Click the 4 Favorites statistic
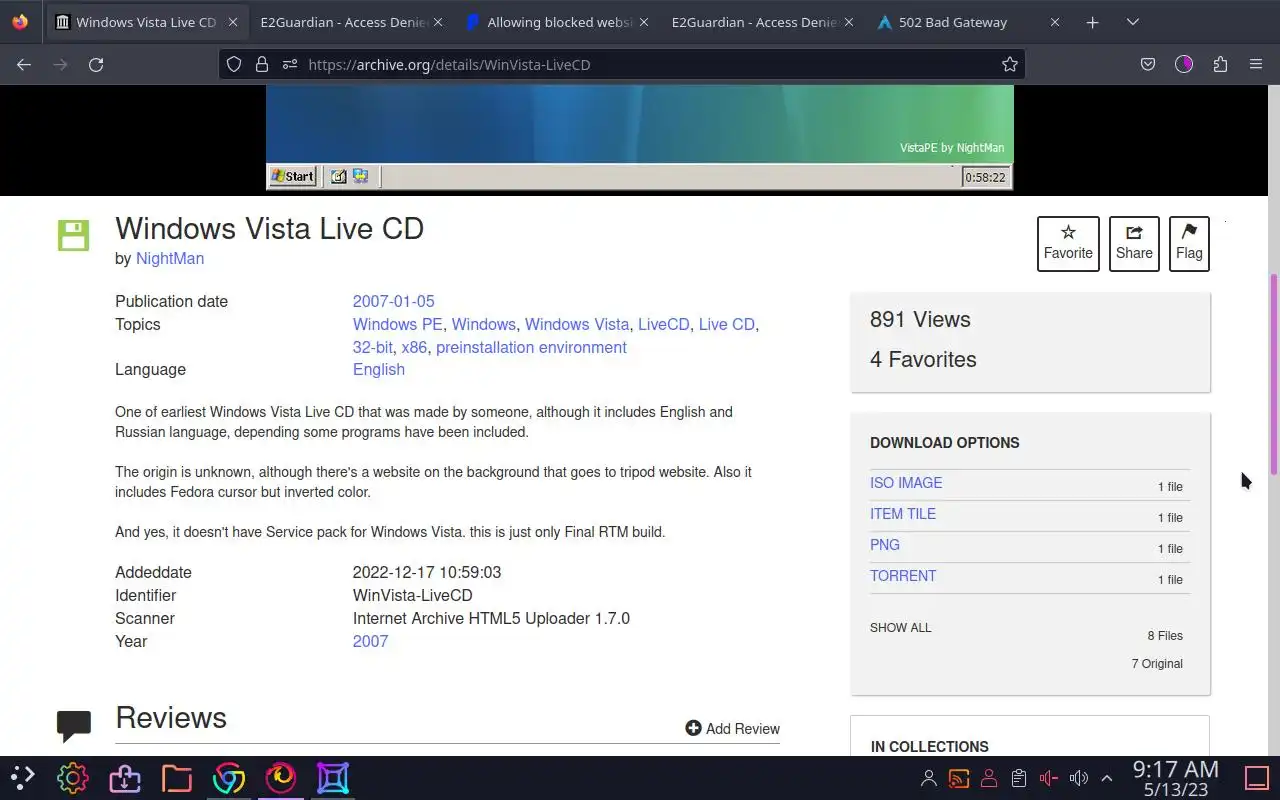The image size is (1280, 800). 923,359
